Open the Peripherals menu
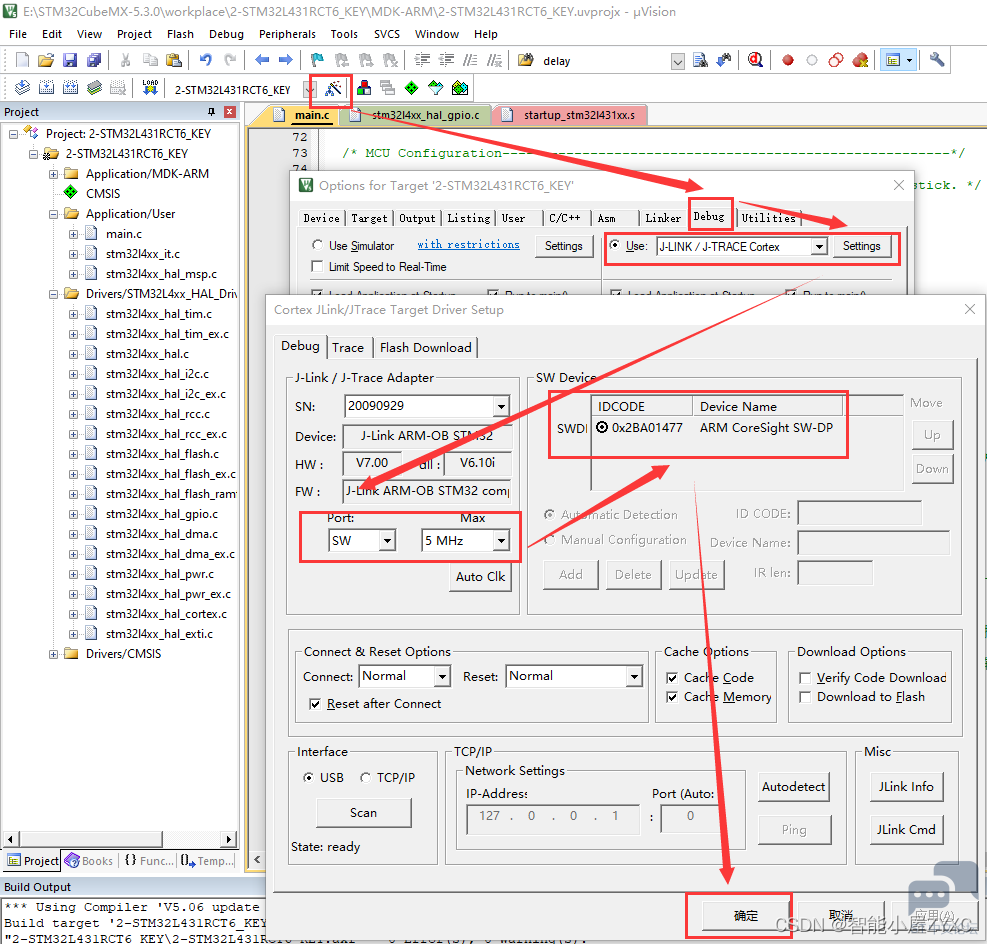The width and height of the screenshot is (987, 944). pyautogui.click(x=287, y=34)
